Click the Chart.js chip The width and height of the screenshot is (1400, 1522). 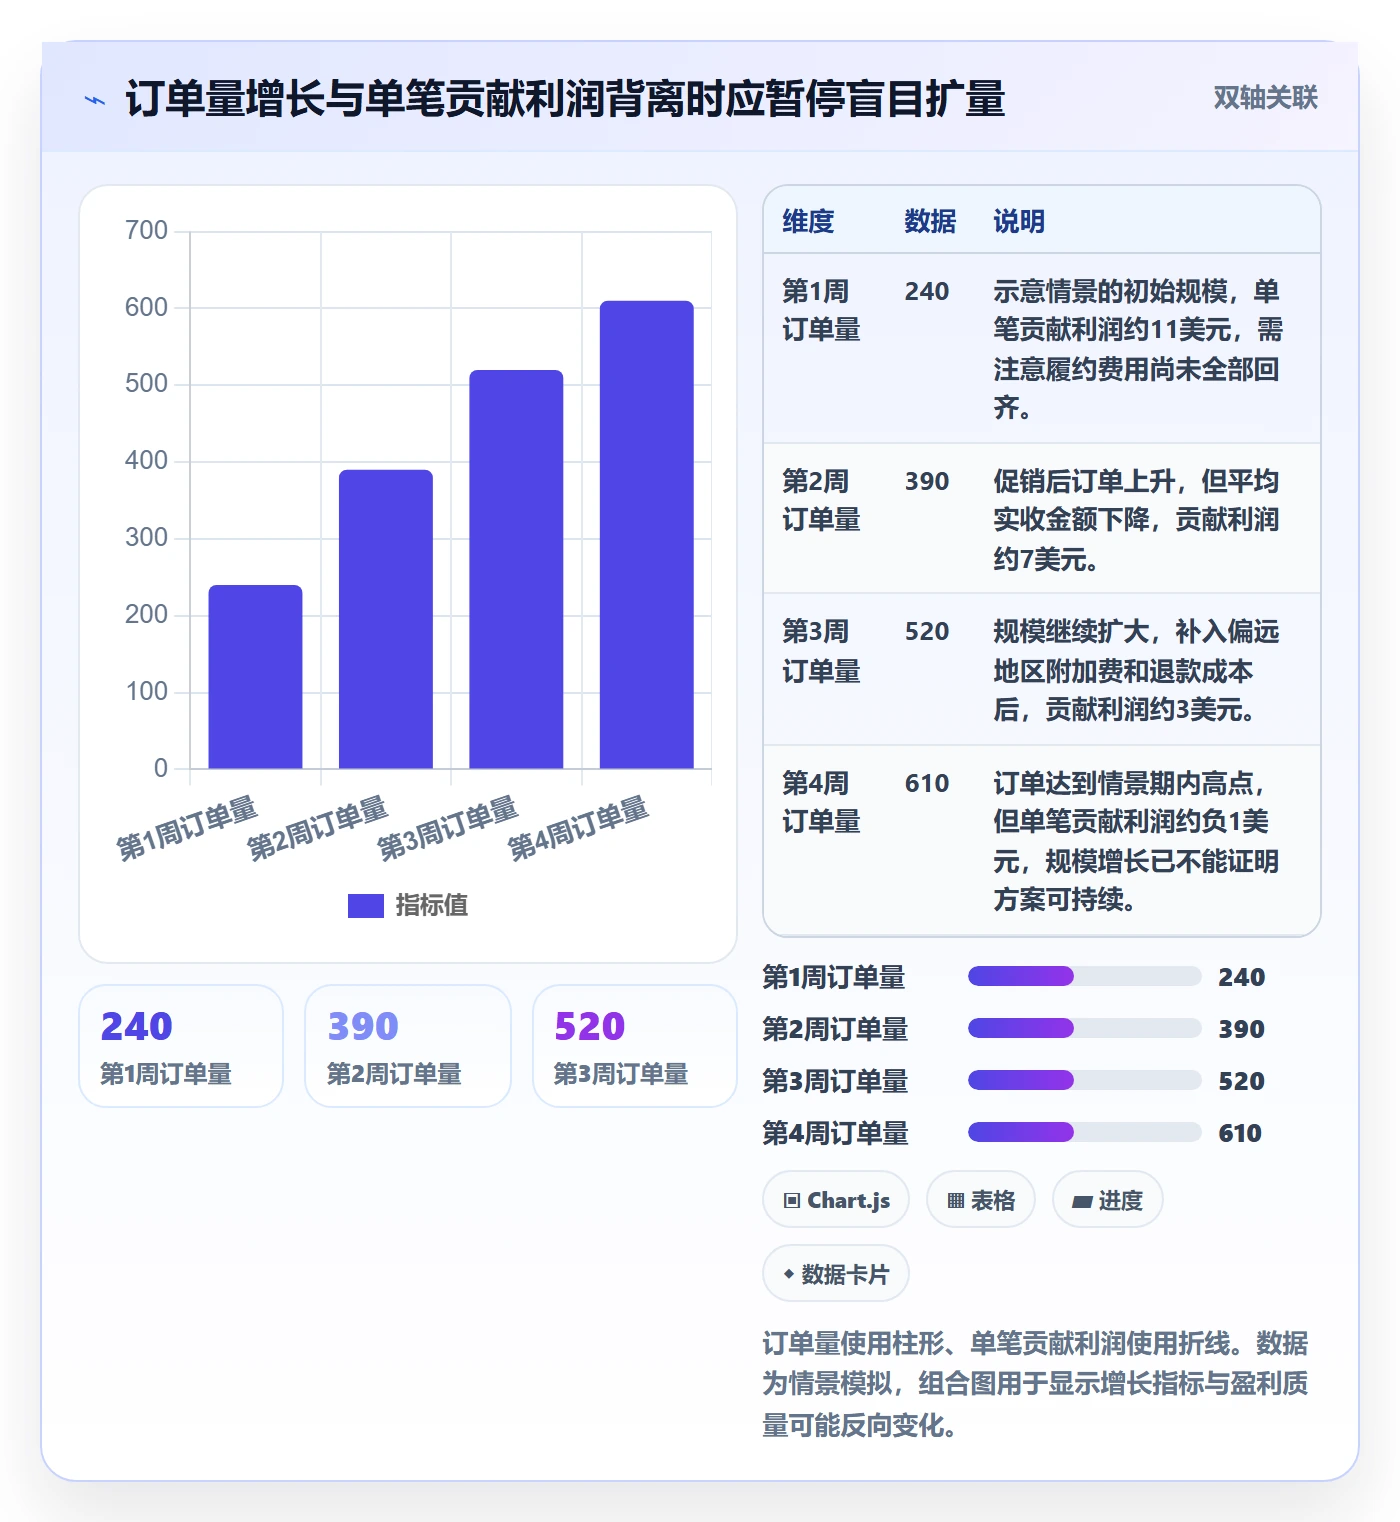click(x=836, y=1200)
